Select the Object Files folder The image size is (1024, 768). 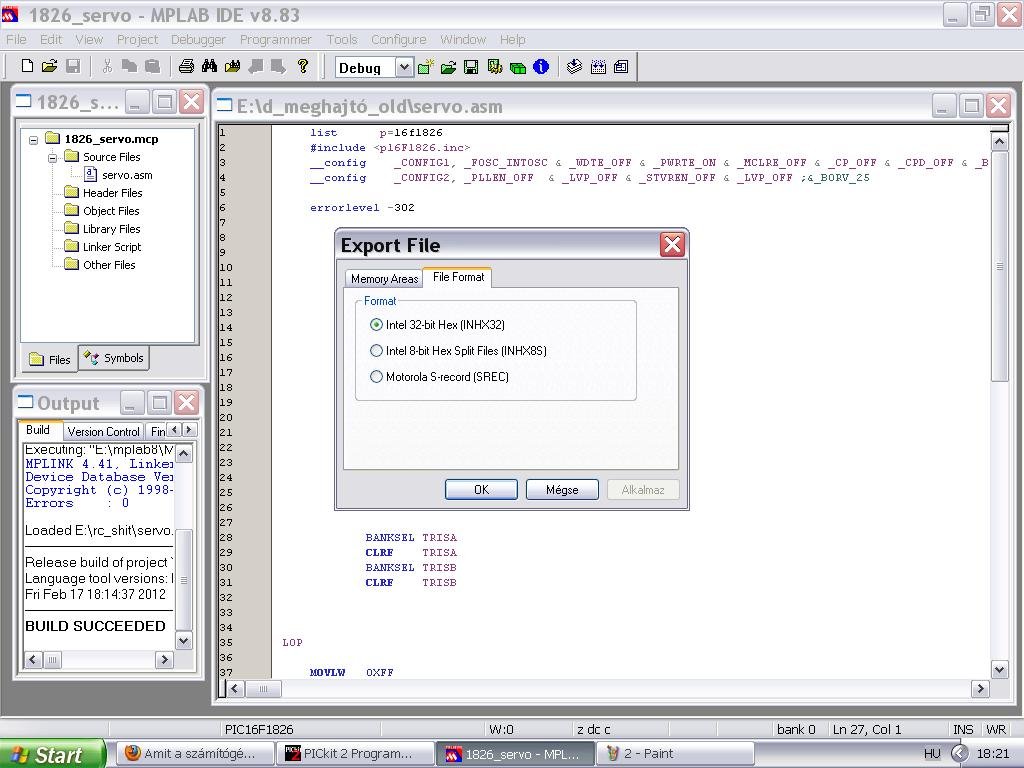click(x=111, y=211)
